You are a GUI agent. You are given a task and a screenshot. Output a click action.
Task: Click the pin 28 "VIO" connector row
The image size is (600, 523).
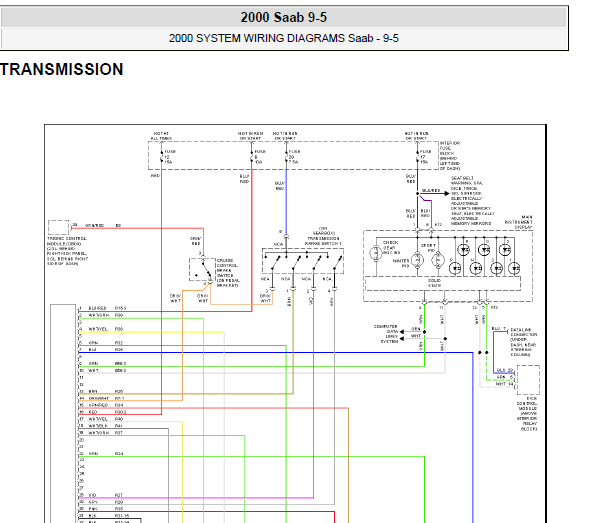101,495
